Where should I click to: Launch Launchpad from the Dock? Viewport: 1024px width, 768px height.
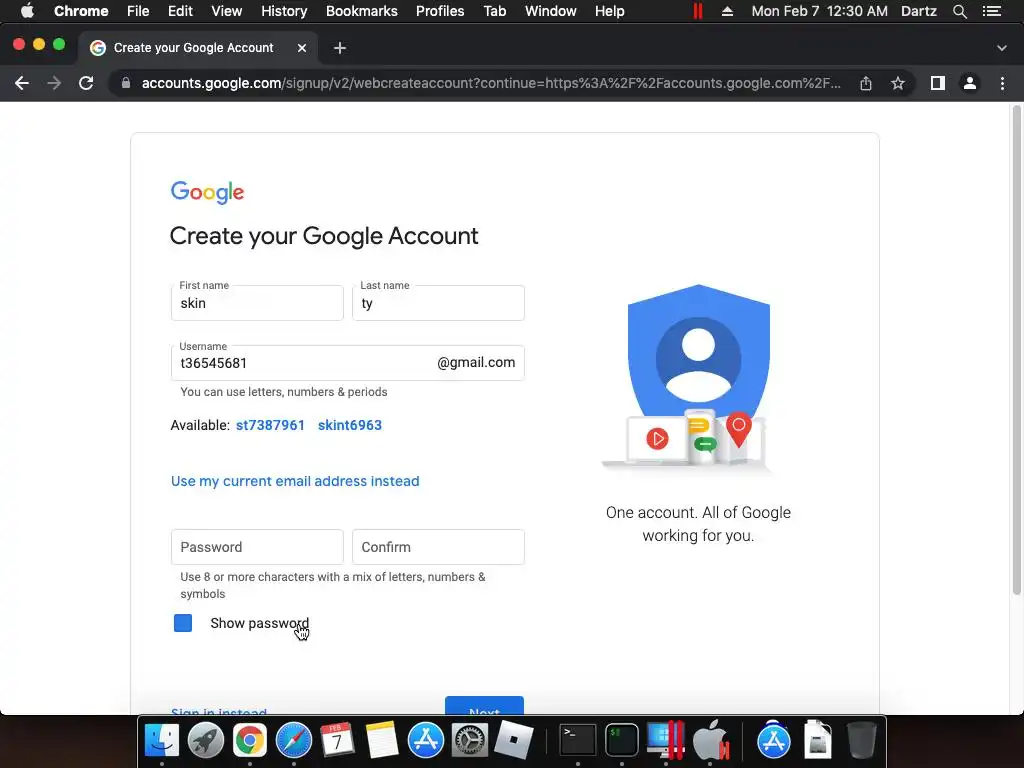206,741
